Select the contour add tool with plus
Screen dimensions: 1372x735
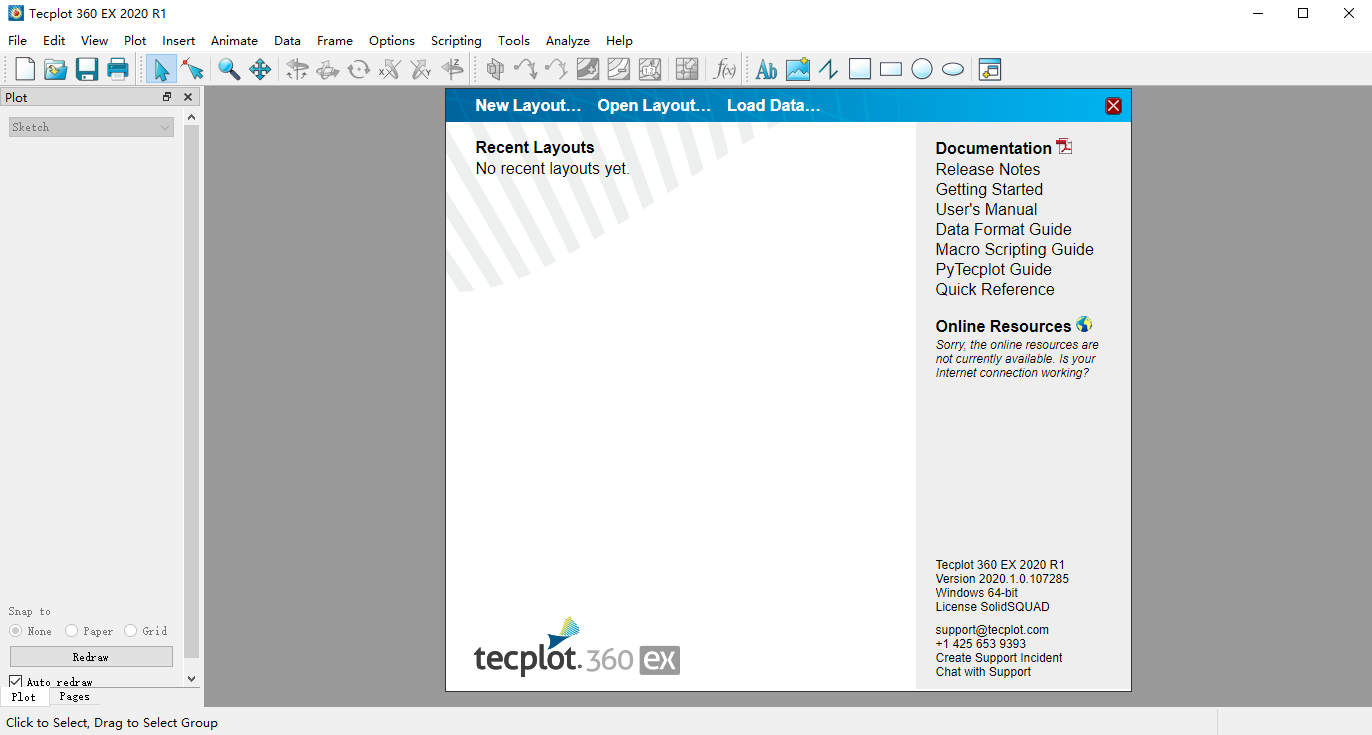click(588, 69)
